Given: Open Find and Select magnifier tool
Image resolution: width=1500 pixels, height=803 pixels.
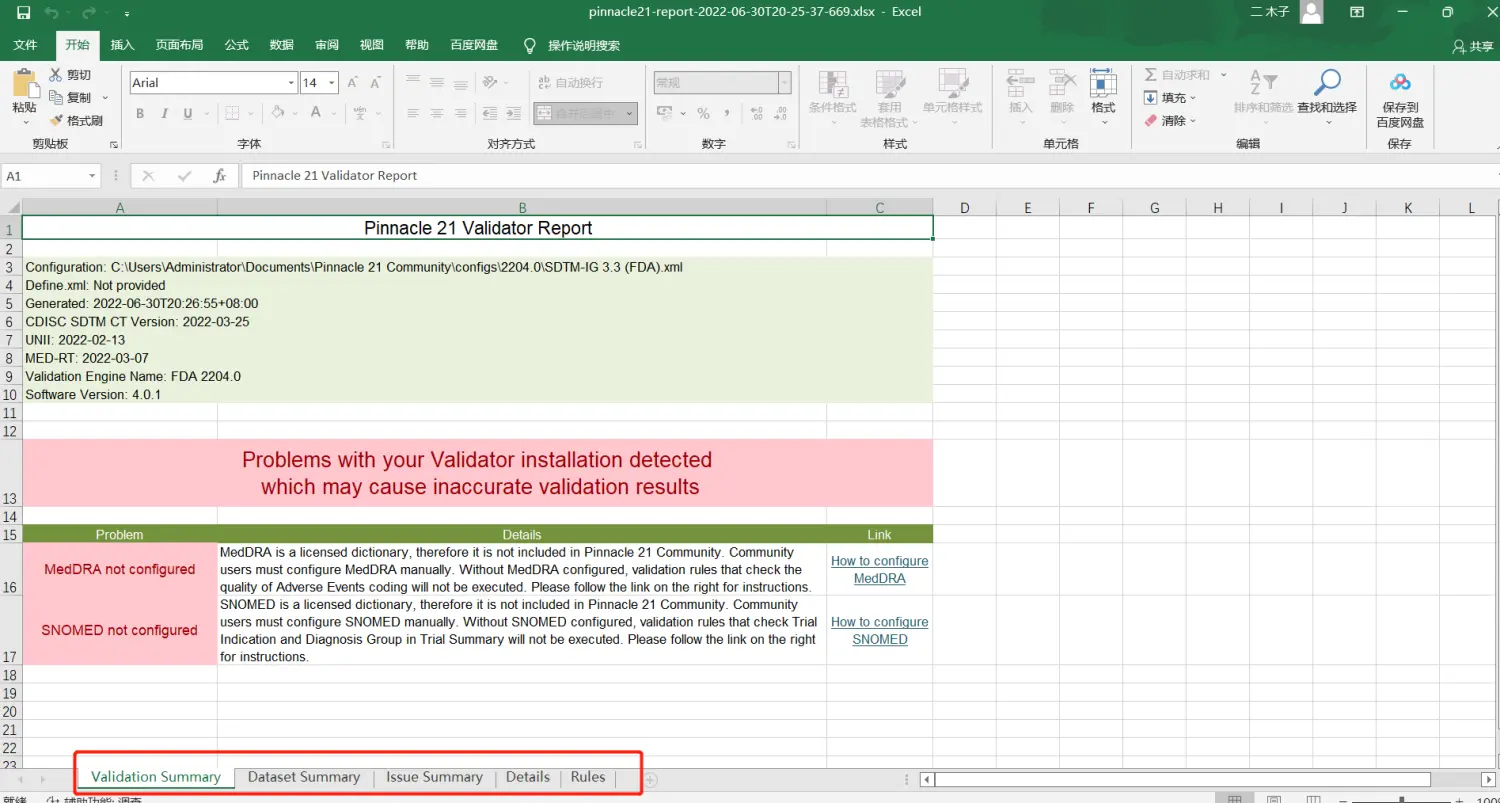Looking at the screenshot, I should [x=1327, y=84].
